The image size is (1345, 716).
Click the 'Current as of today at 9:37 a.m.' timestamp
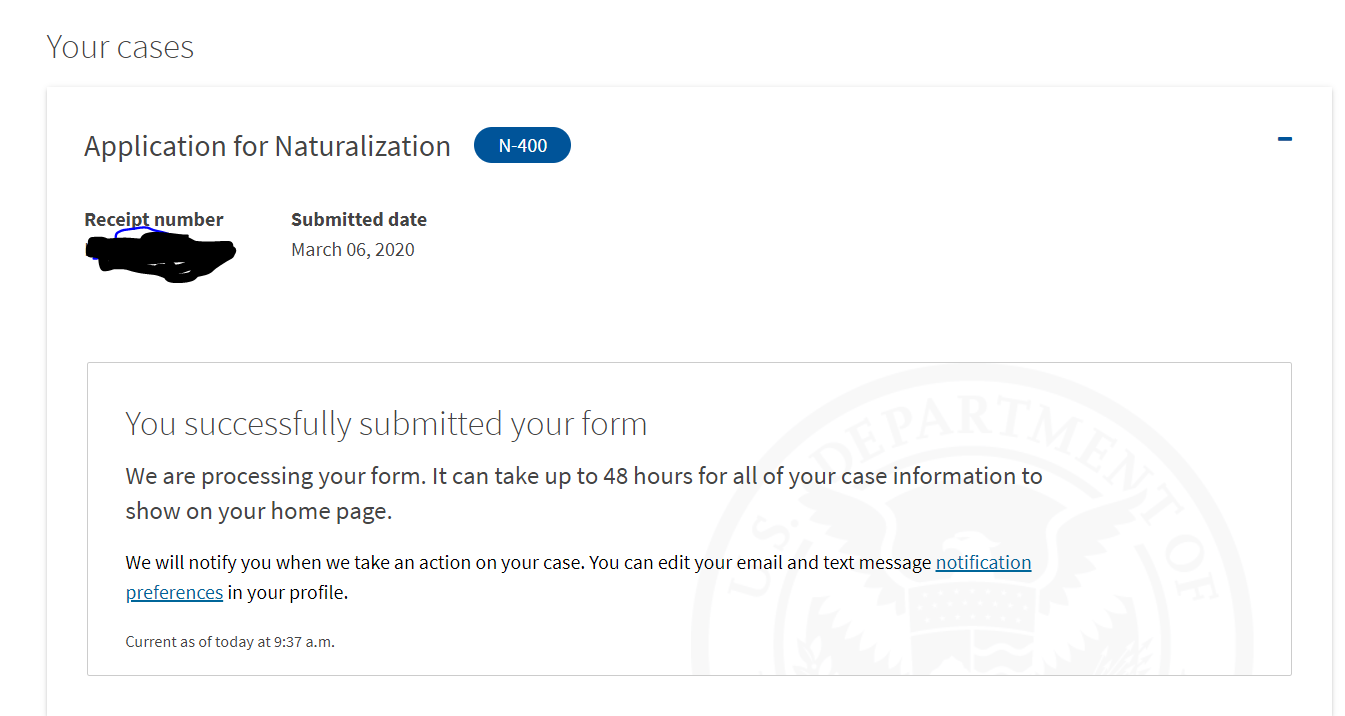coord(230,642)
